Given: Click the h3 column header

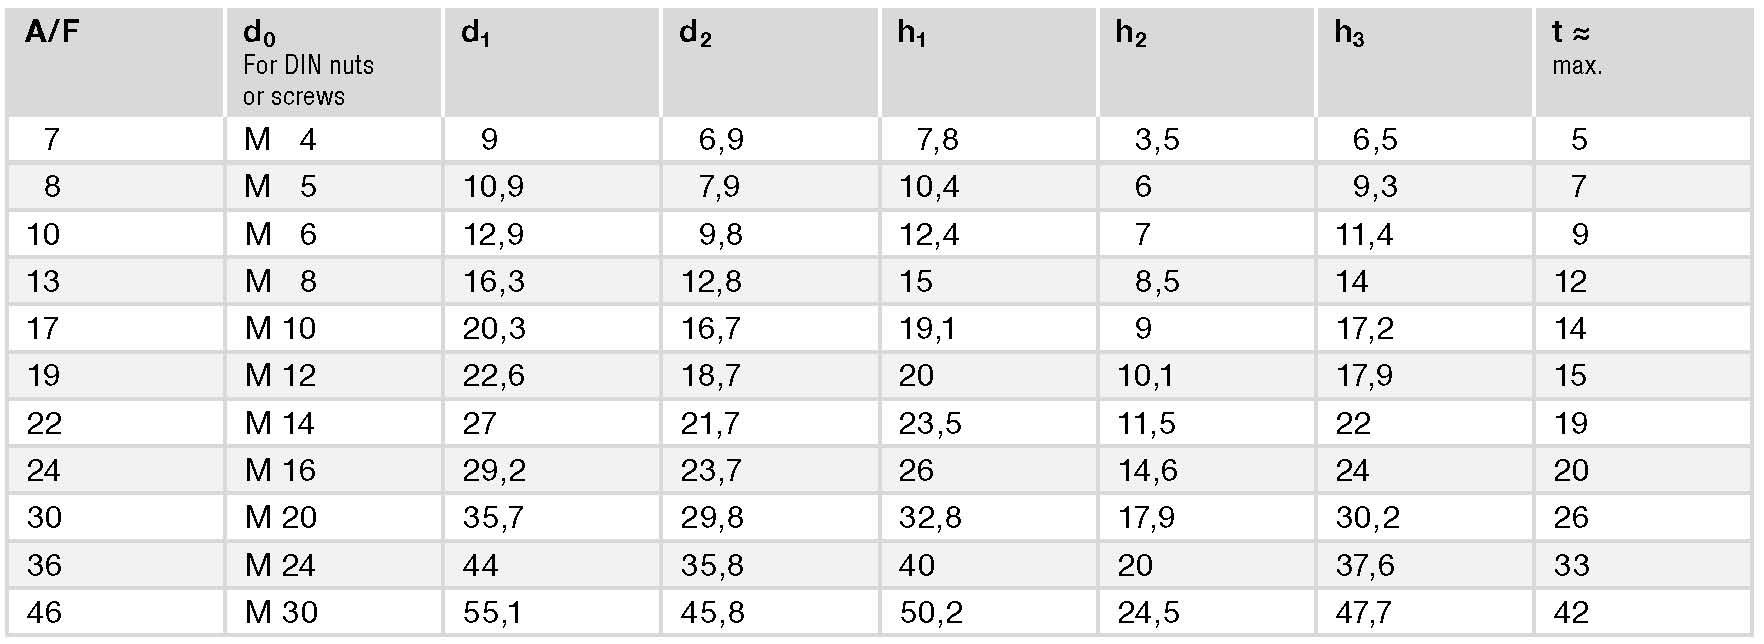Looking at the screenshot, I should tap(1349, 33).
